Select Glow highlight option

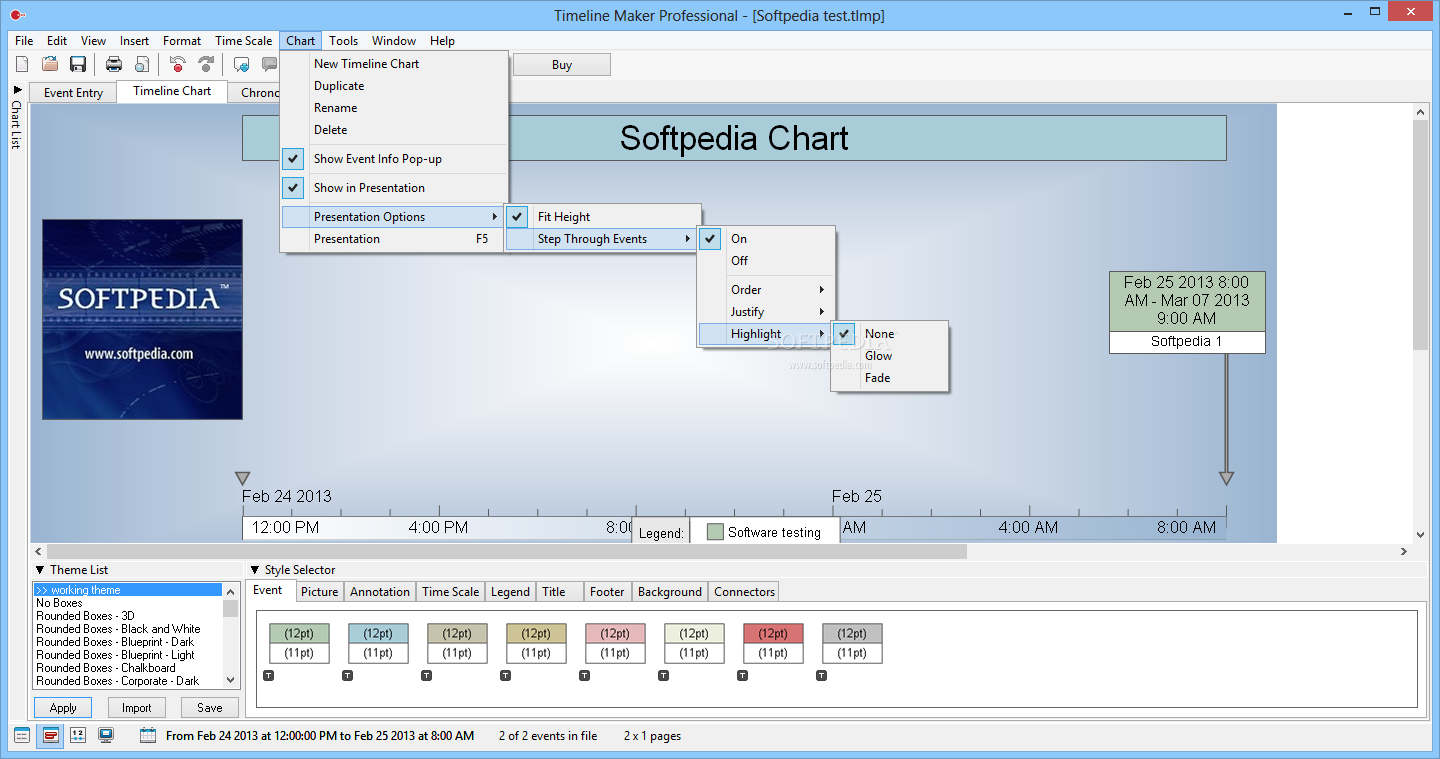tap(890, 356)
